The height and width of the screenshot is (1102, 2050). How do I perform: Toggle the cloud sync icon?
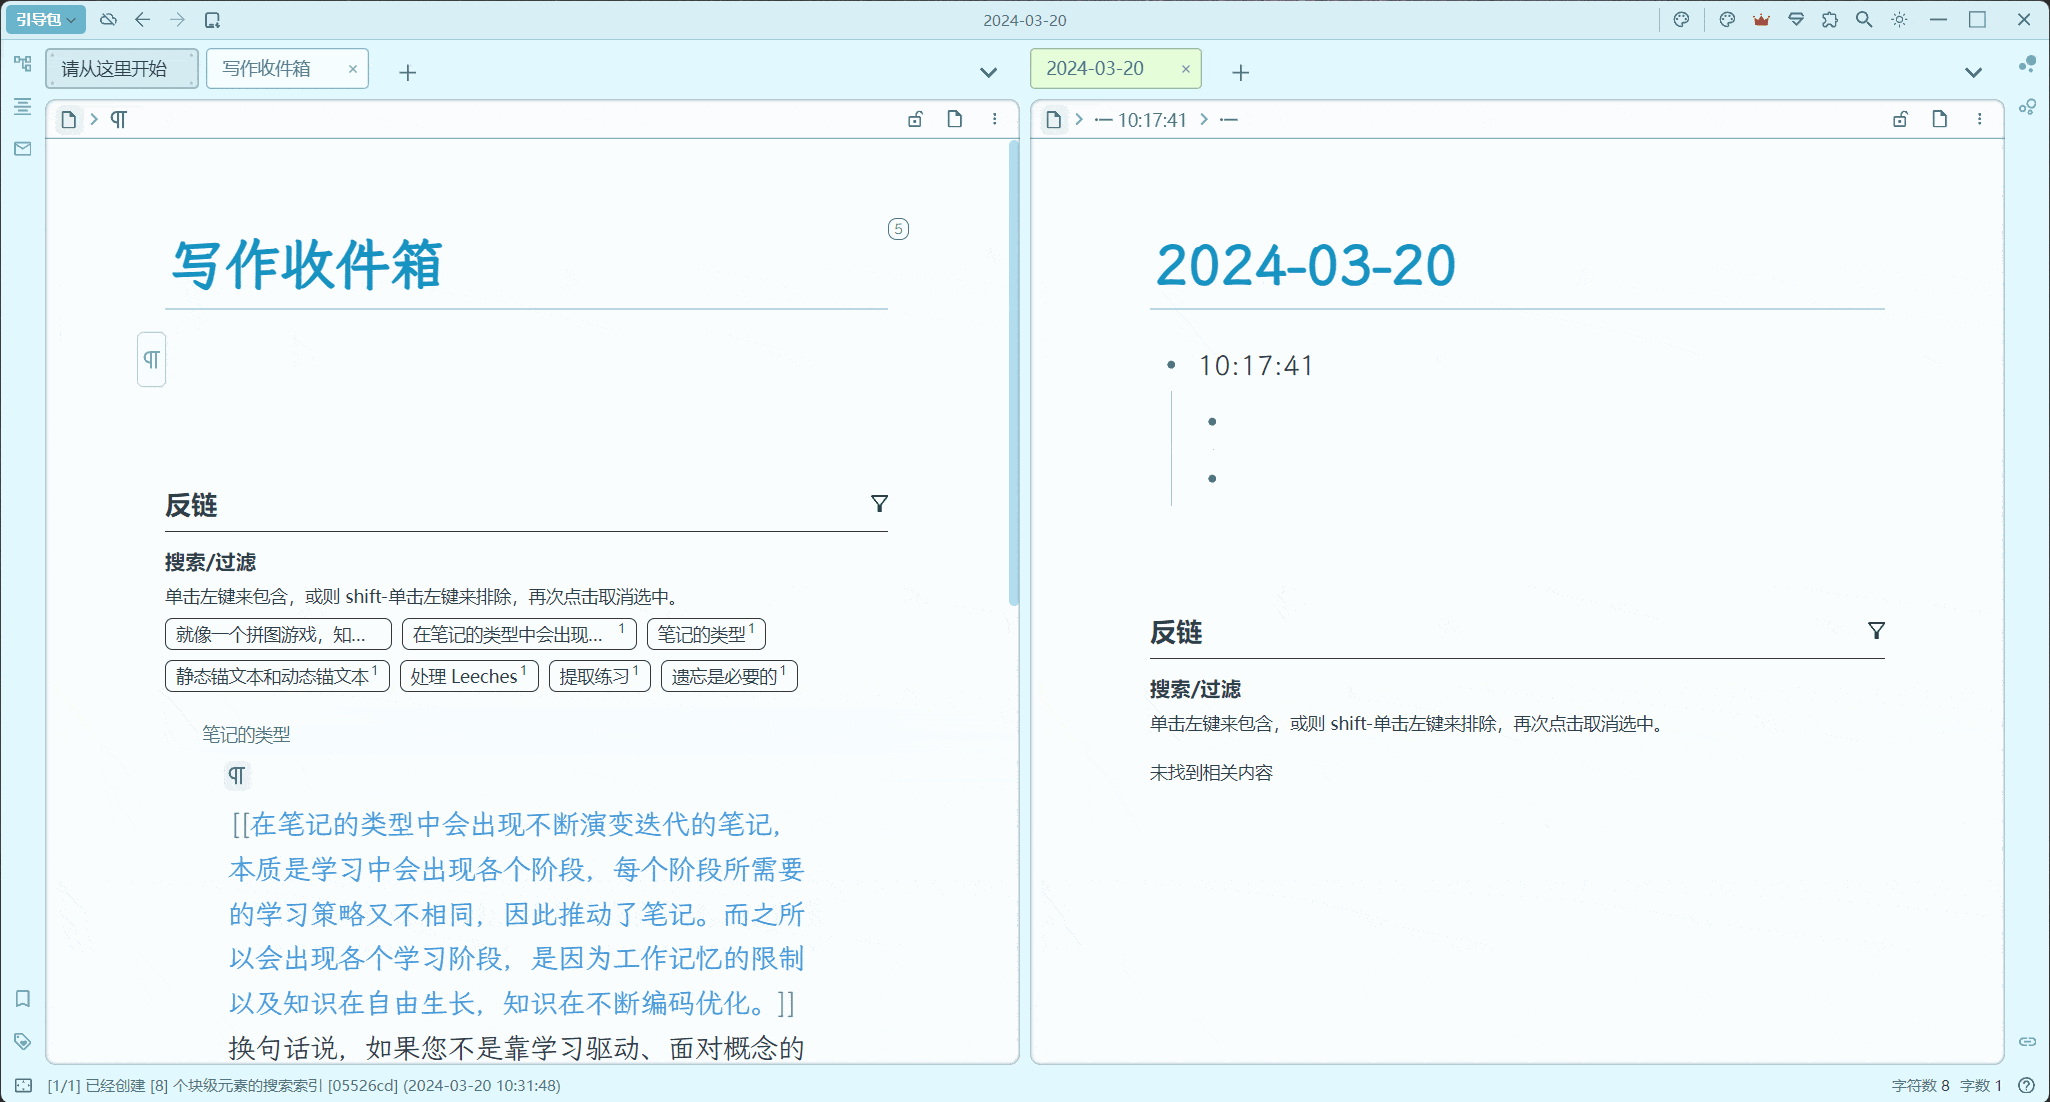coord(108,19)
